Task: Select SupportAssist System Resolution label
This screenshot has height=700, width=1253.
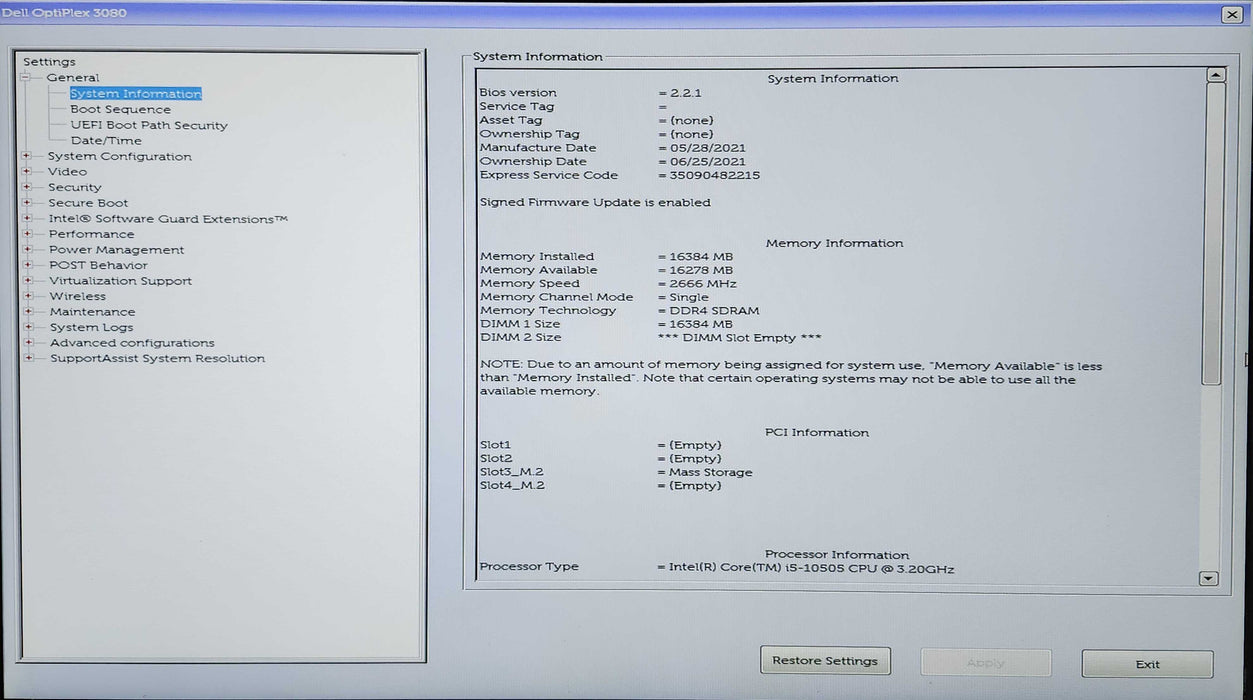Action: [157, 358]
